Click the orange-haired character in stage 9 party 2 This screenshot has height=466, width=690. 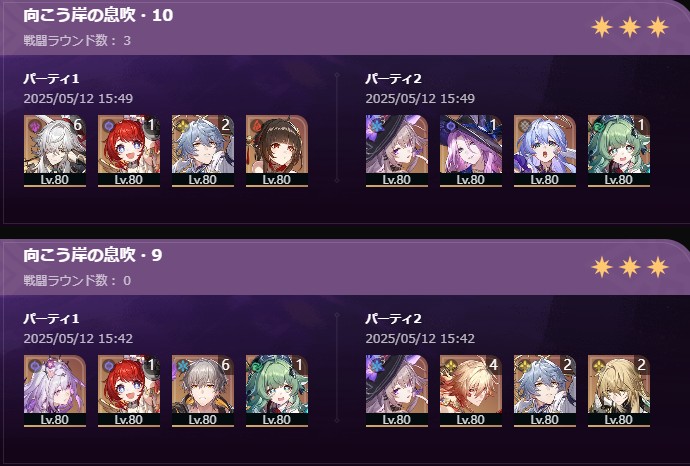coord(470,391)
